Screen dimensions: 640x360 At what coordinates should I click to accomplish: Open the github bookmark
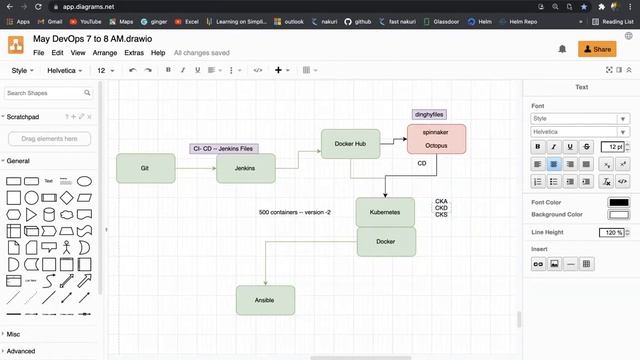(358, 22)
